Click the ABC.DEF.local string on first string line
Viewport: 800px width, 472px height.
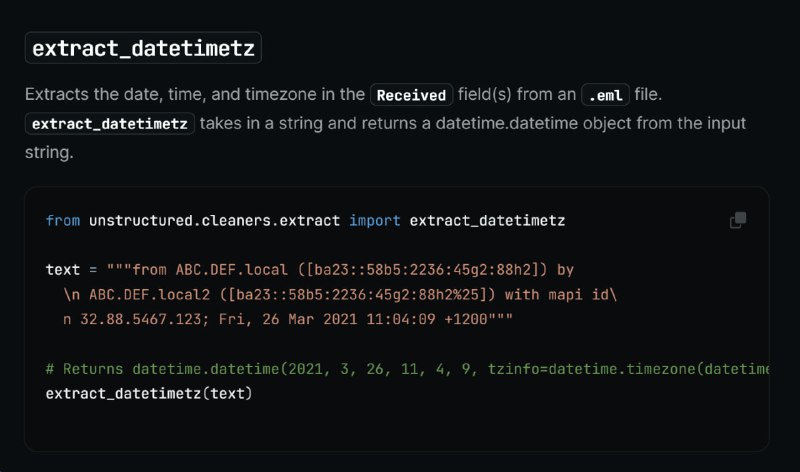(x=232, y=269)
